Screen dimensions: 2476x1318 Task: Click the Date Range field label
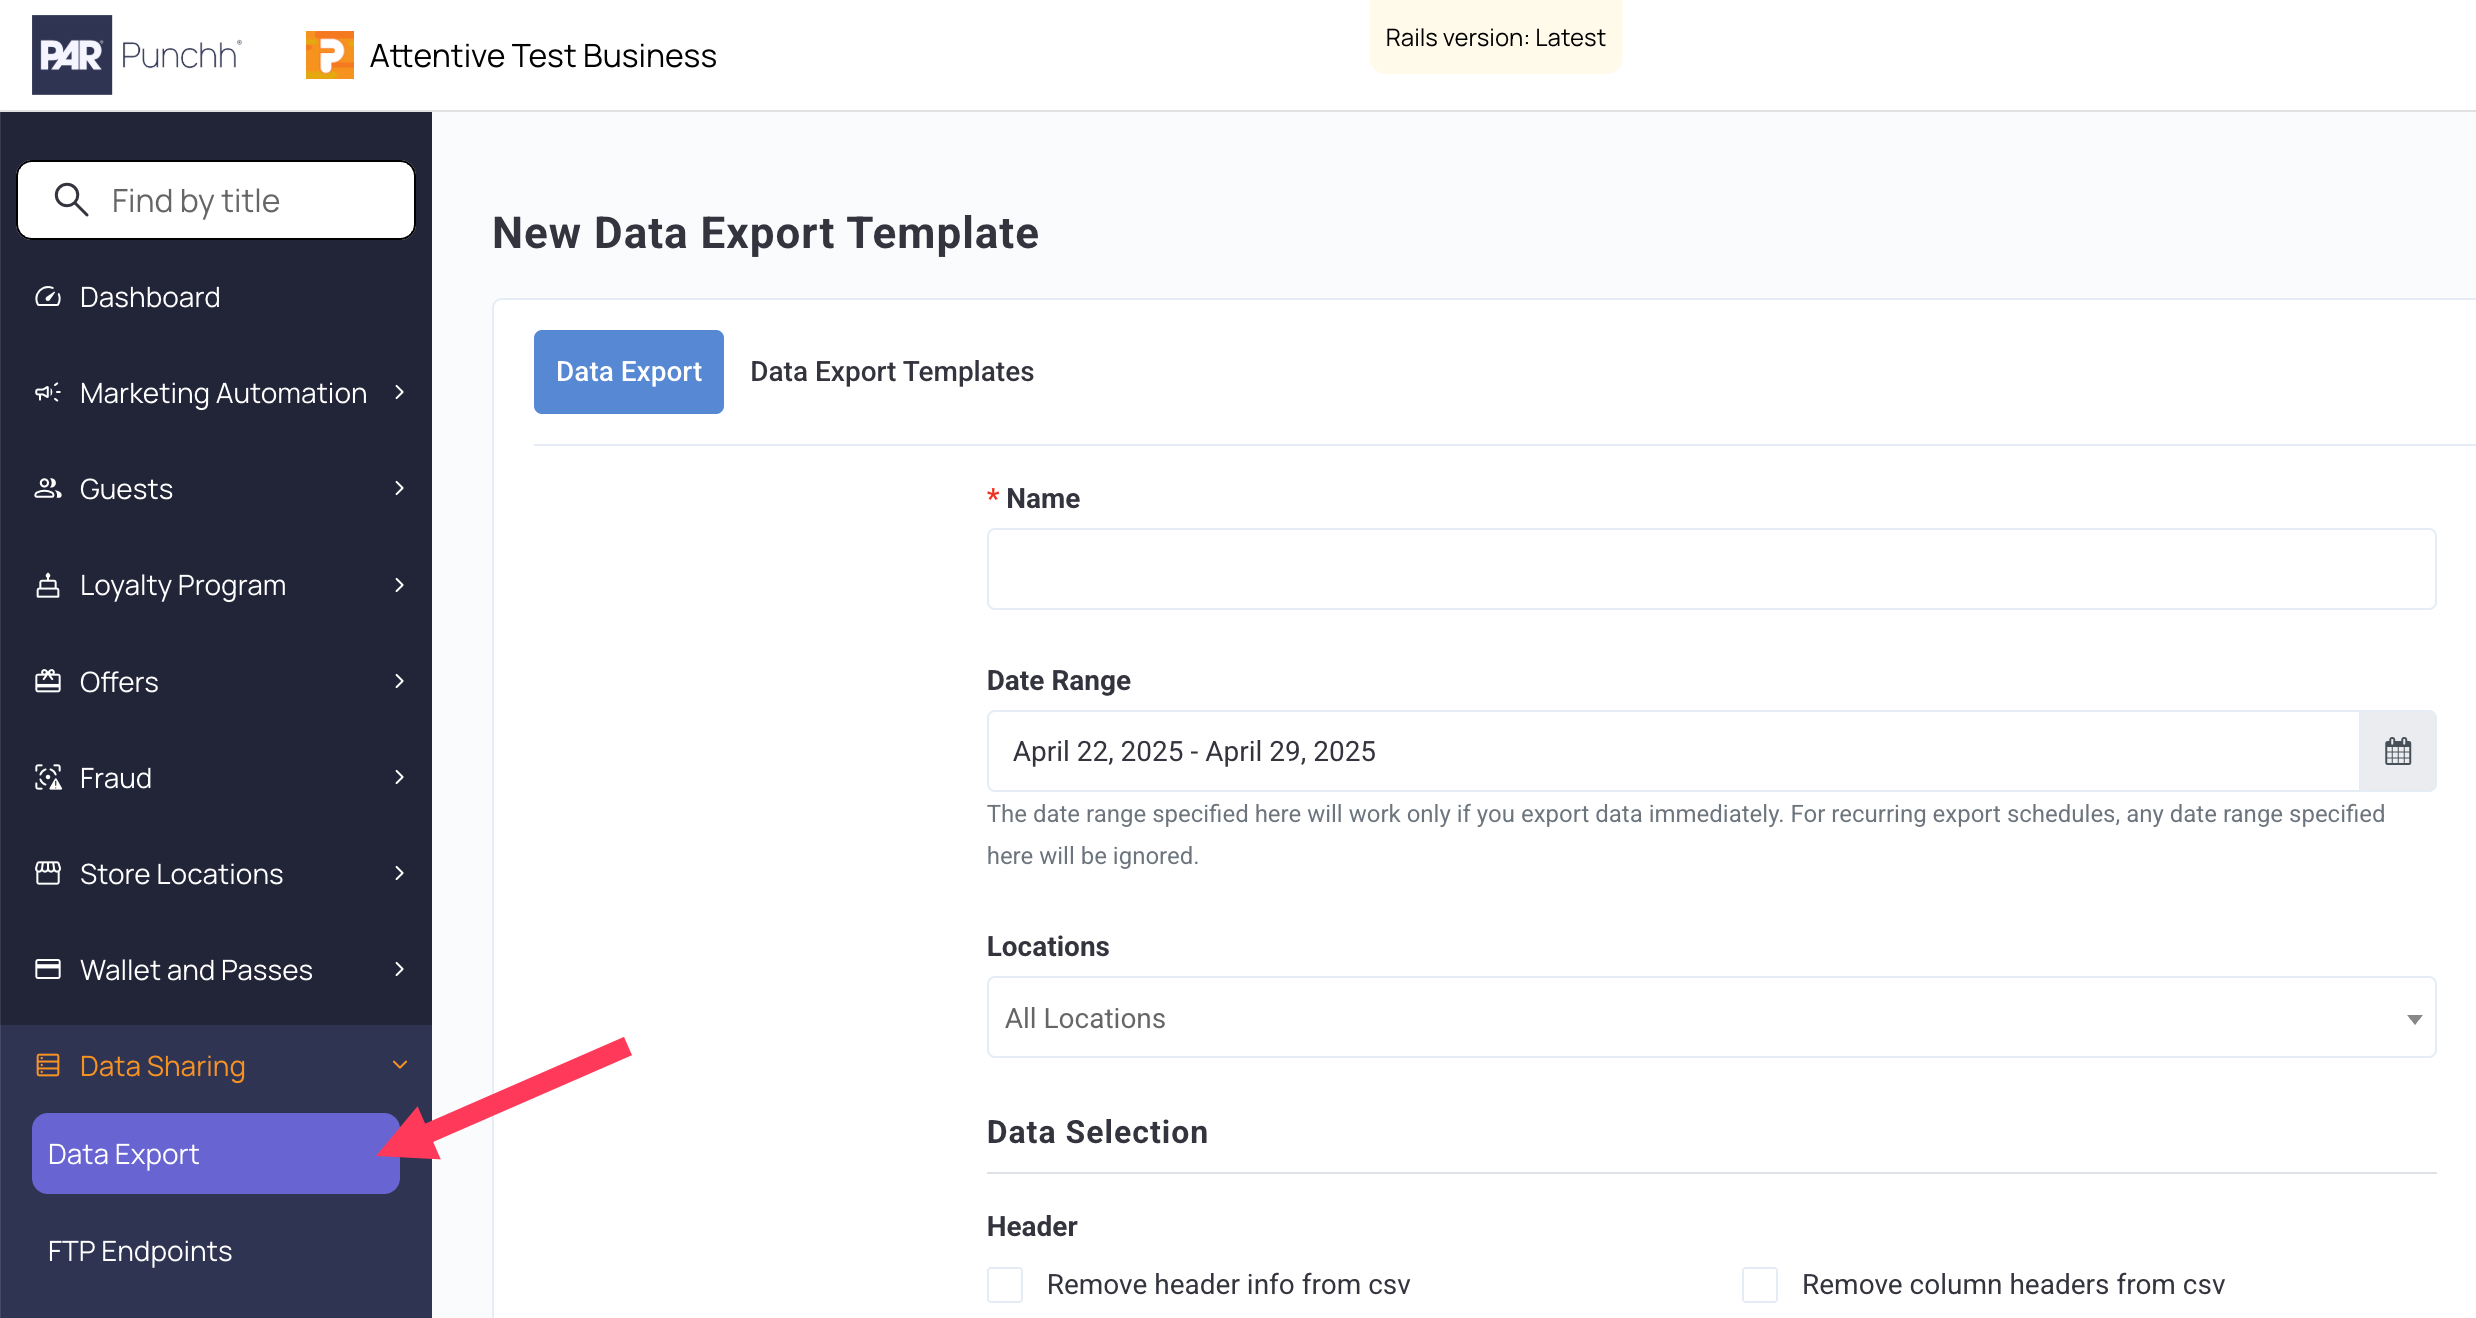tap(1058, 680)
